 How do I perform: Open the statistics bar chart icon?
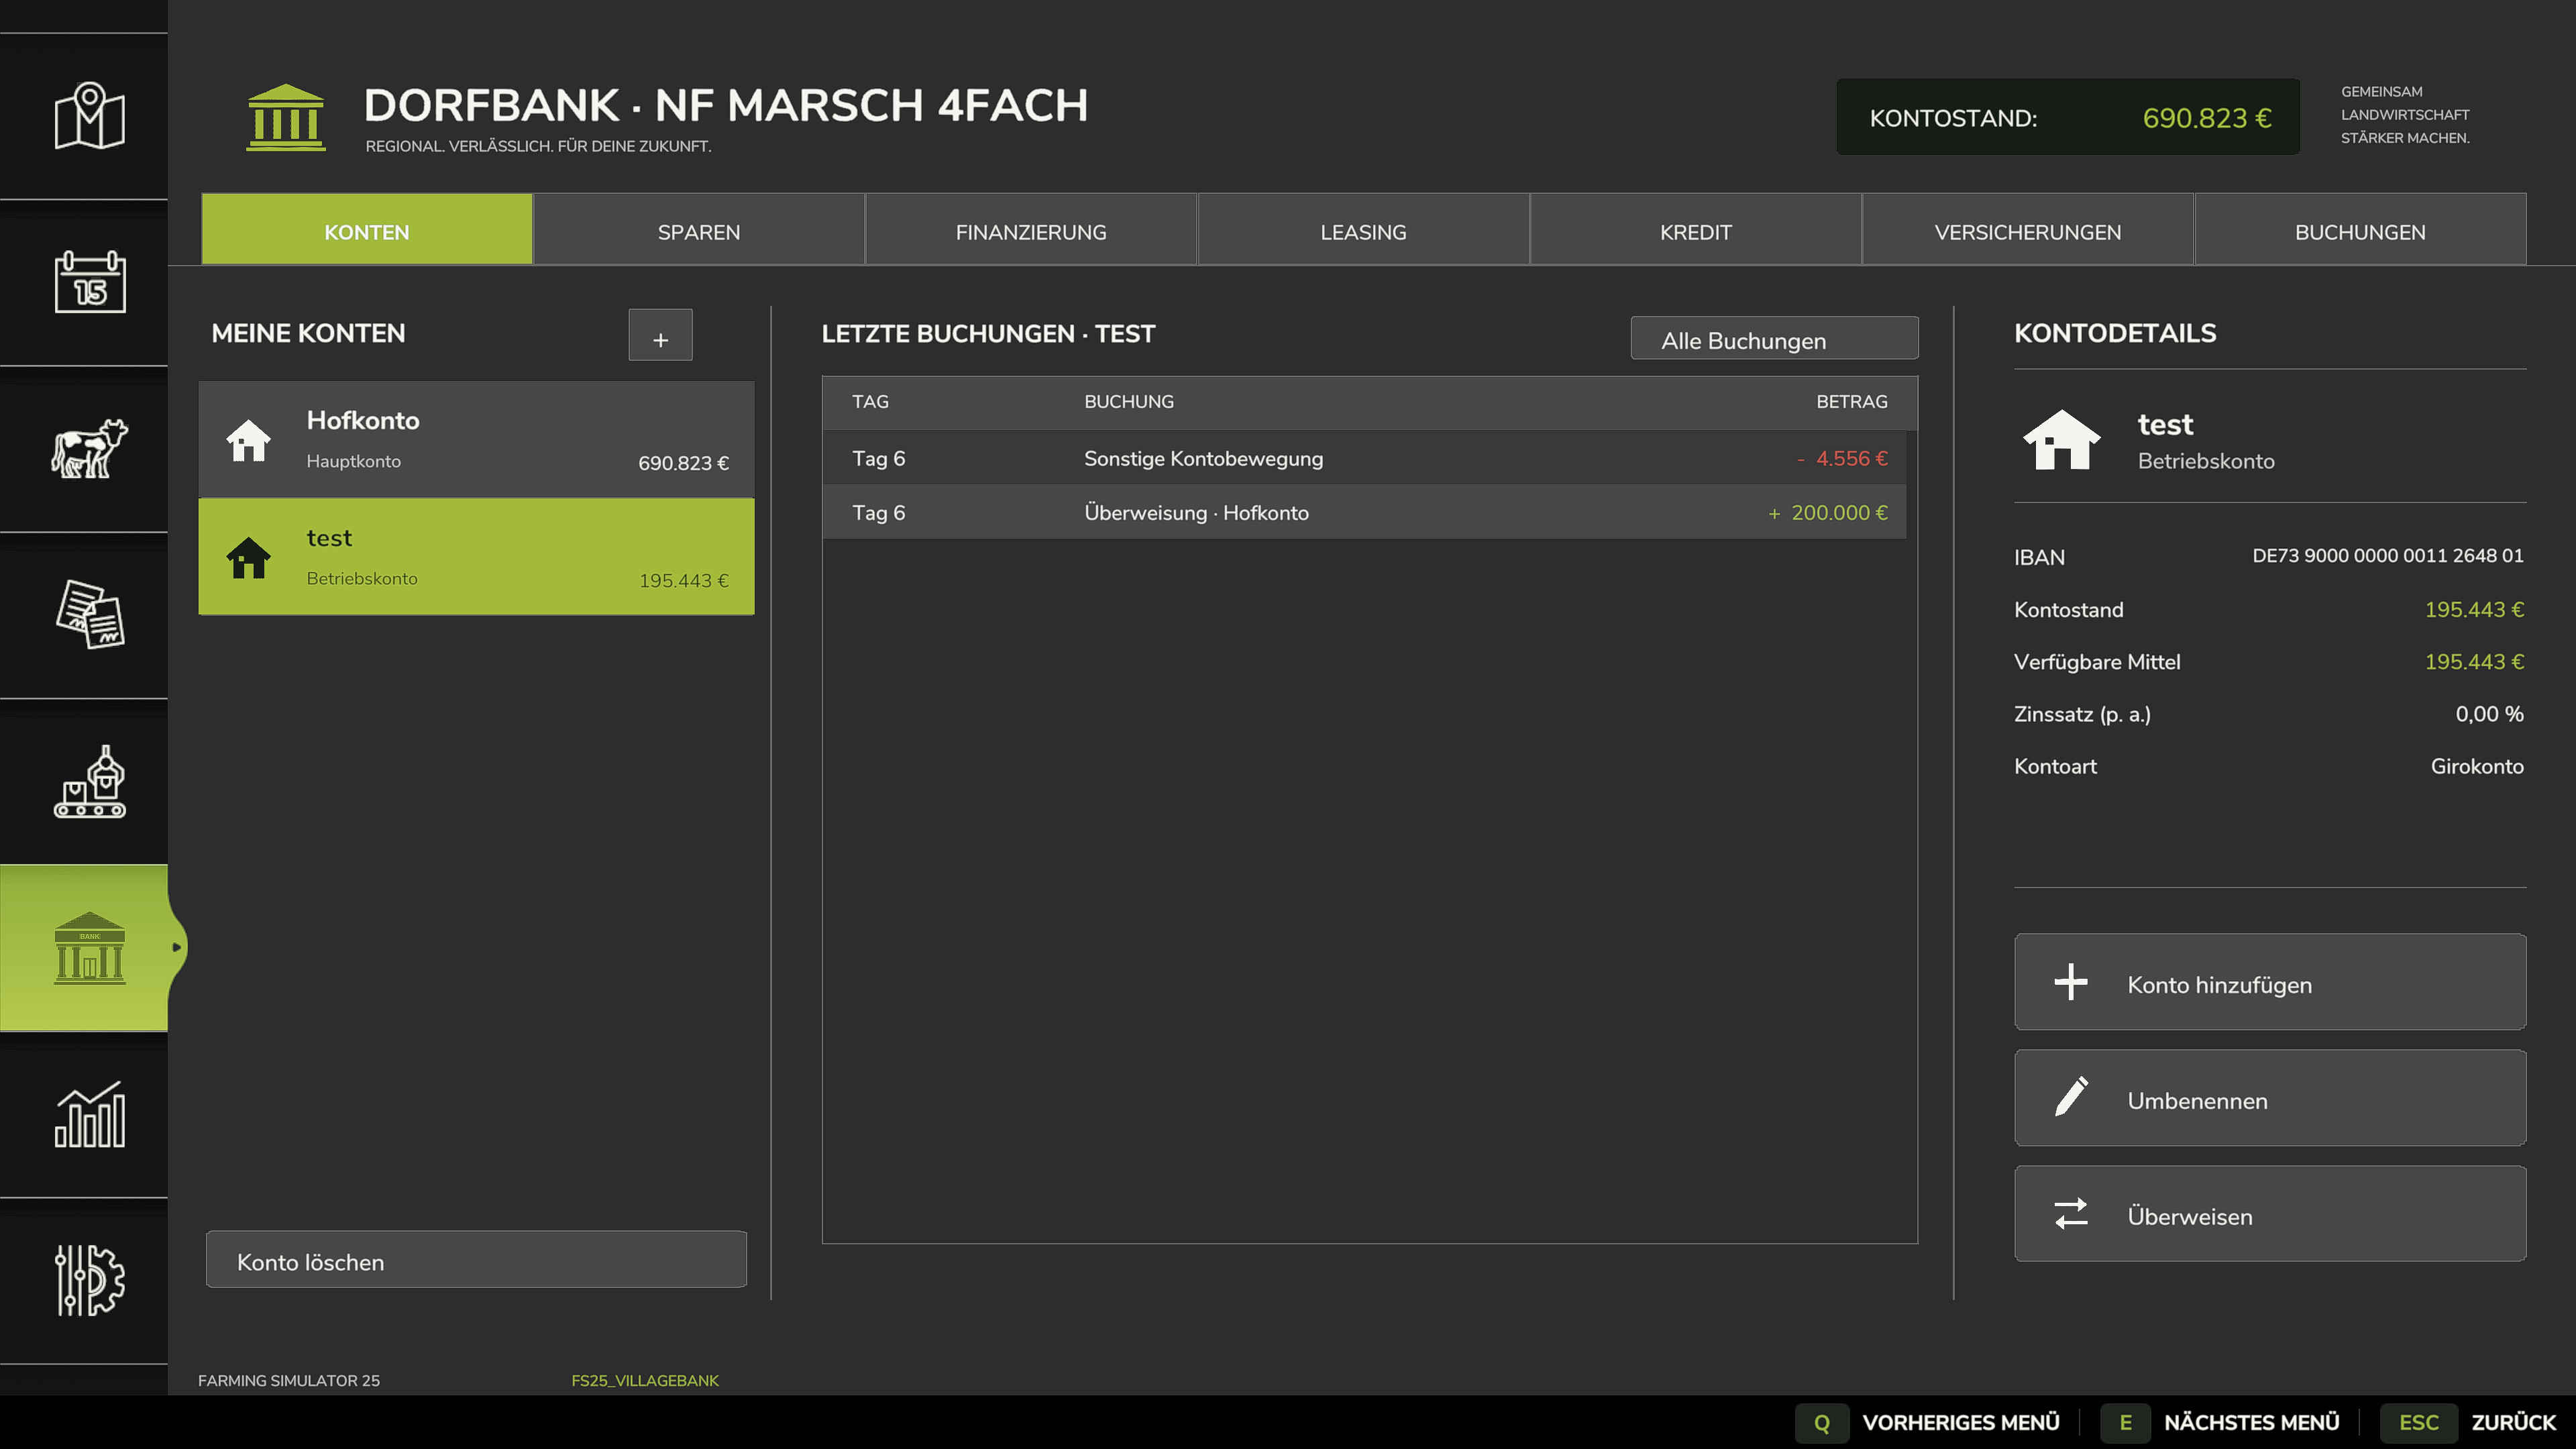89,1114
